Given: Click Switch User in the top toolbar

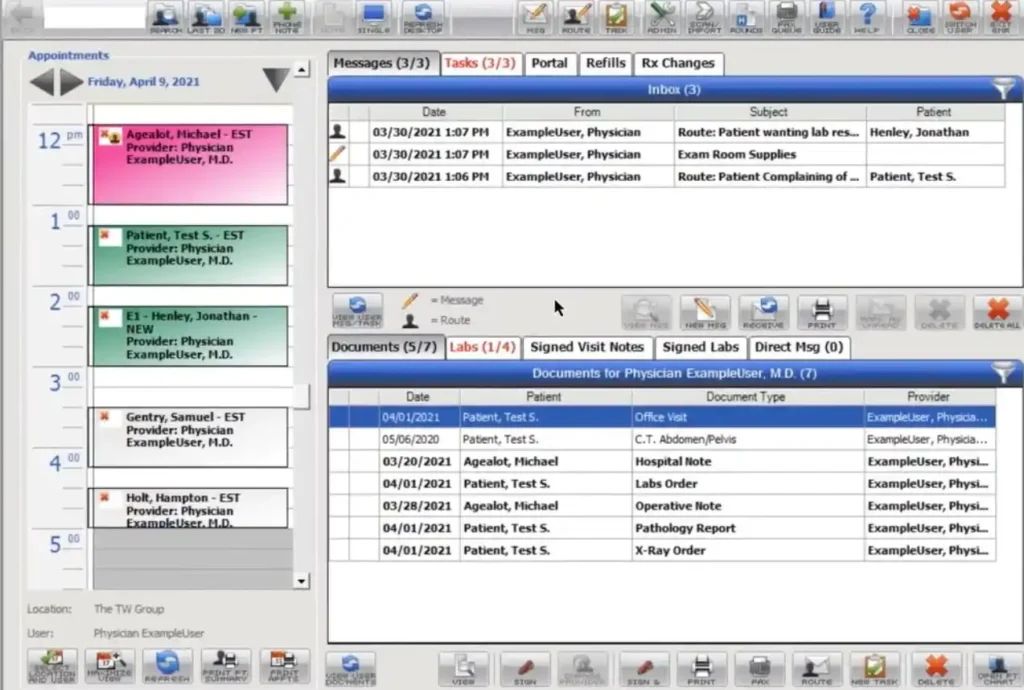Looking at the screenshot, I should coord(960,17).
